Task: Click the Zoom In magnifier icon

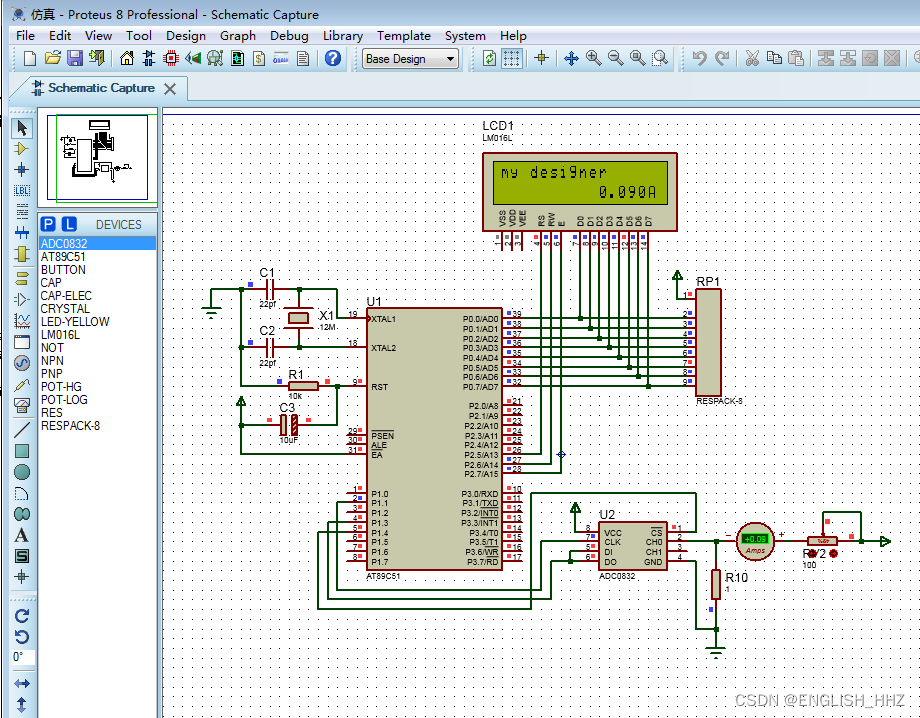Action: tap(594, 59)
